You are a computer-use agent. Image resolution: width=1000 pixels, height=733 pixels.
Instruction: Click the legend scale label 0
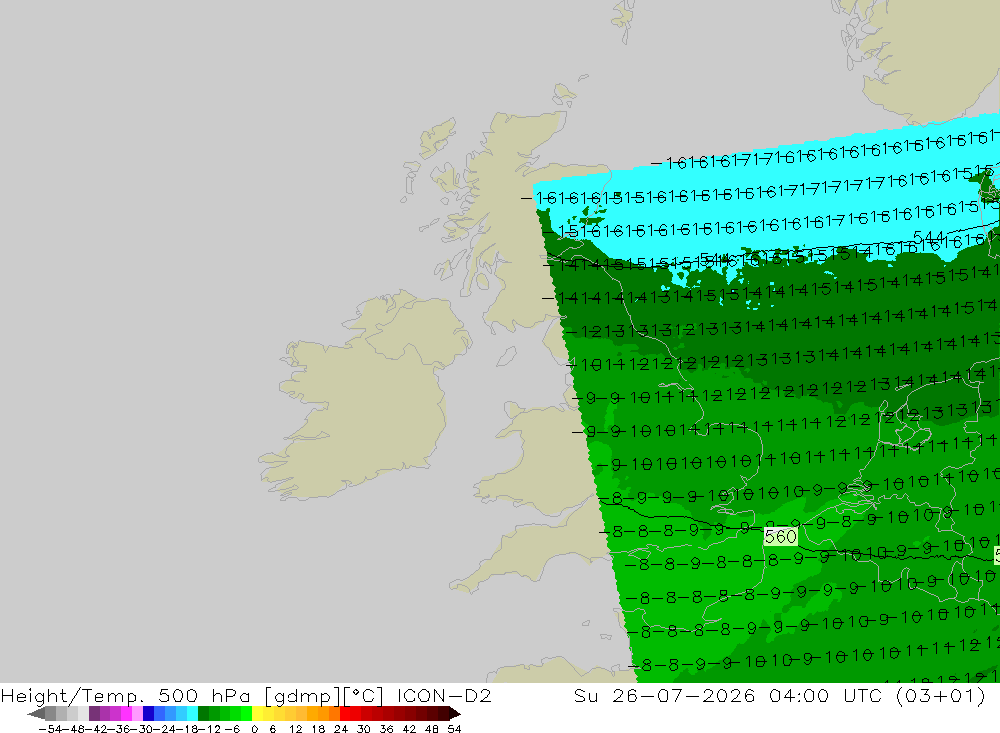[x=254, y=729]
